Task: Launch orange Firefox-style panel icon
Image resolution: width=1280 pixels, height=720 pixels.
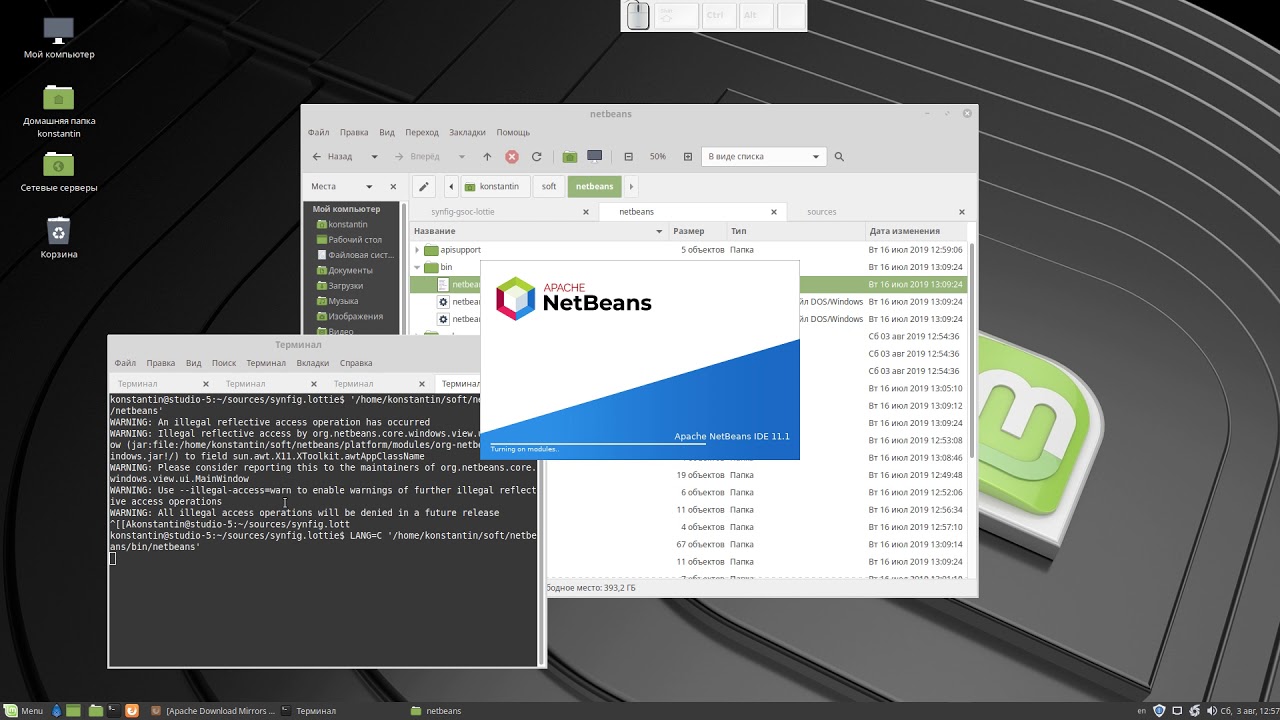Action: click(x=131, y=711)
